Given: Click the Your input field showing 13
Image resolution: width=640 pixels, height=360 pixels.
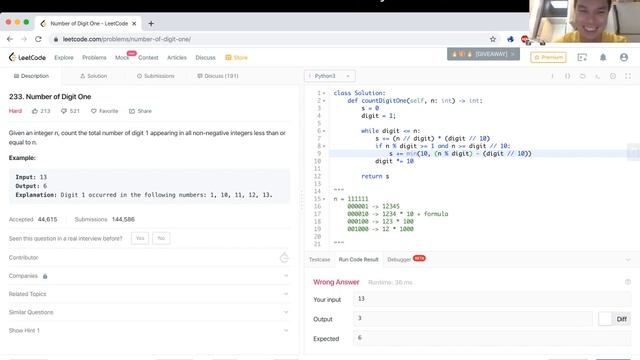Looking at the screenshot, I should (492, 299).
